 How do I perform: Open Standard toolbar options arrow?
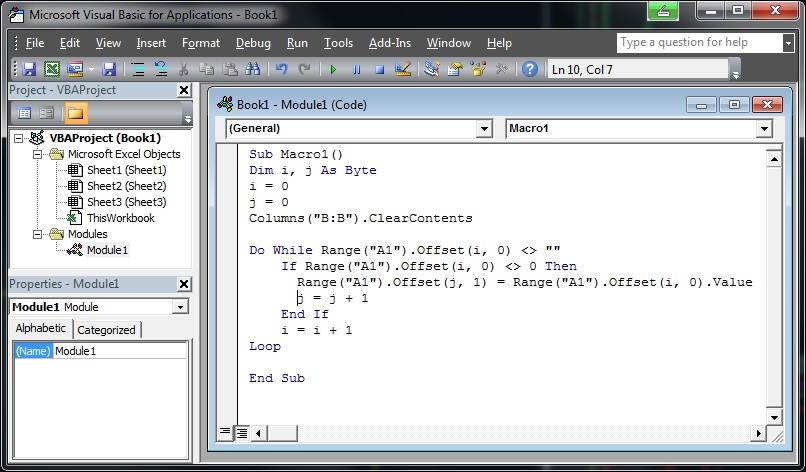[736, 69]
